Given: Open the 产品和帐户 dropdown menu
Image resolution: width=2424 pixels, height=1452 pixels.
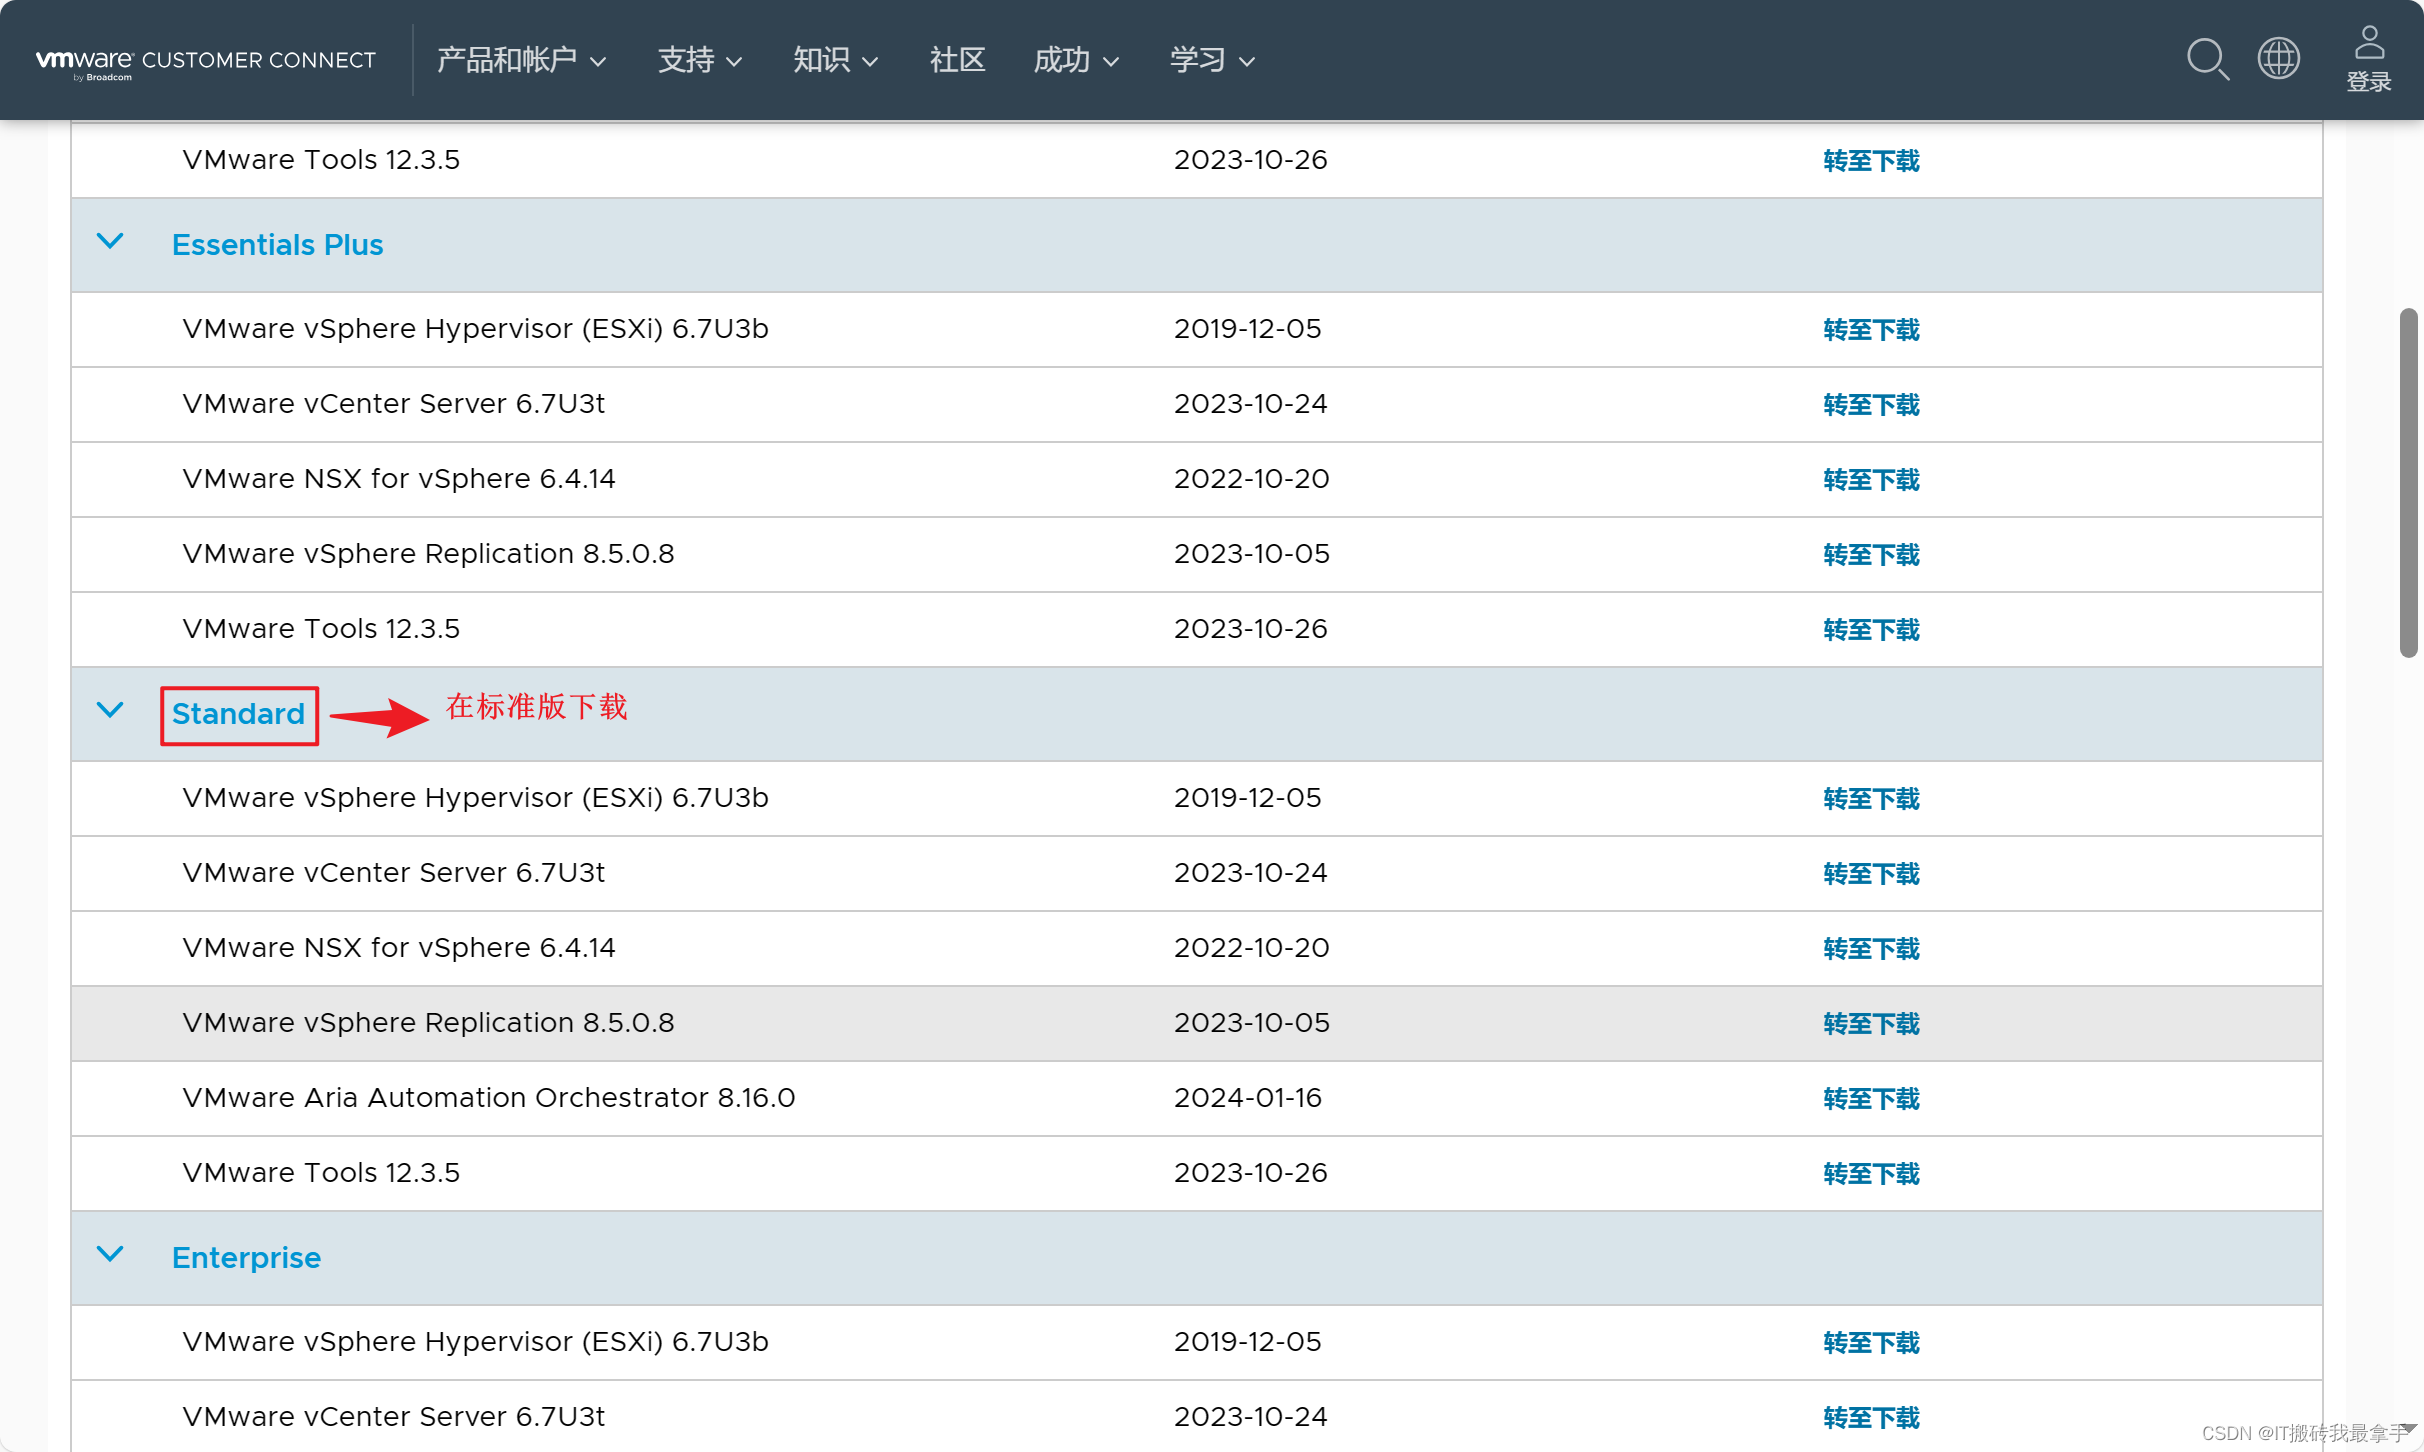Looking at the screenshot, I should click(521, 60).
